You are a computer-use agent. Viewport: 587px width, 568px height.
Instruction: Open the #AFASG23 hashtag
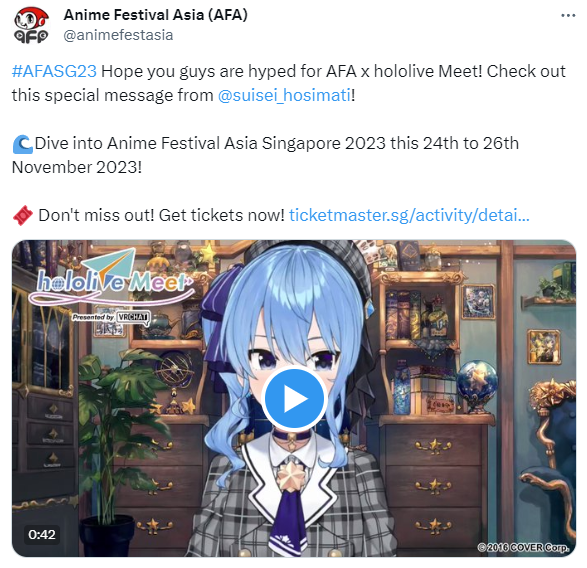click(54, 71)
